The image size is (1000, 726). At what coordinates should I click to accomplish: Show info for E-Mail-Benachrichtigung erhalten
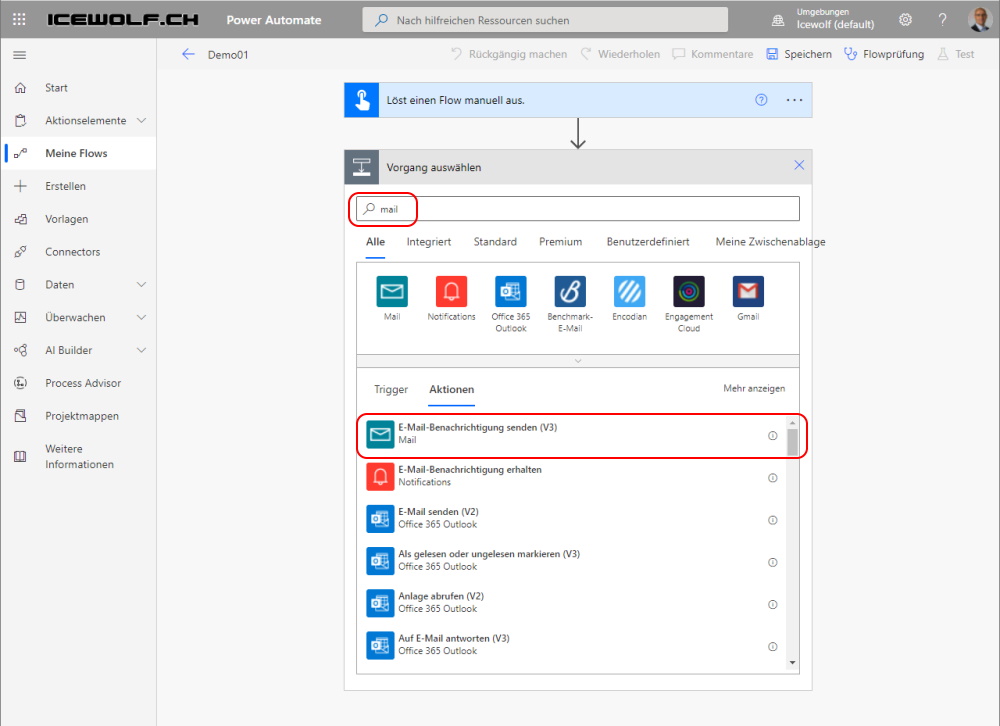pyautogui.click(x=772, y=478)
